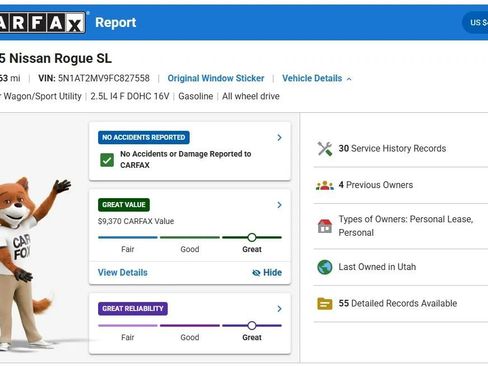Viewport: 488px width, 366px height.
Task: Click the 'Report' header title
Action: (116, 23)
